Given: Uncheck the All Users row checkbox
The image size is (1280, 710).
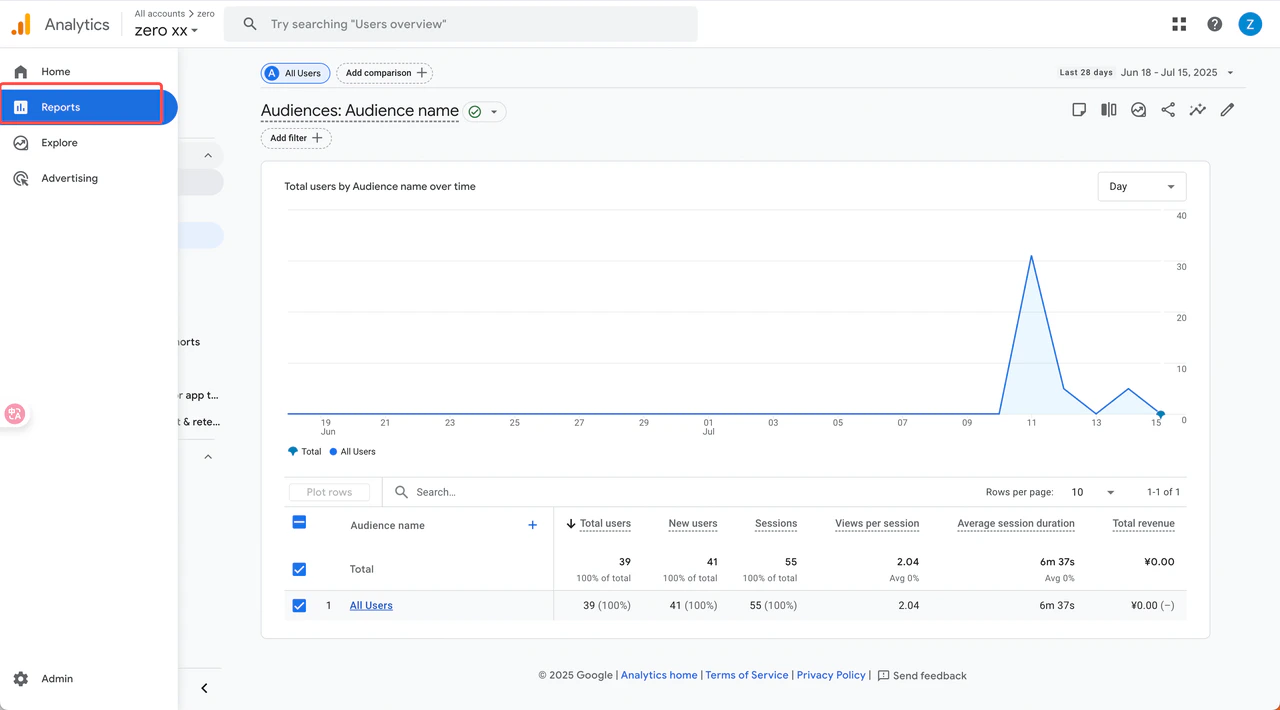Looking at the screenshot, I should (299, 606).
